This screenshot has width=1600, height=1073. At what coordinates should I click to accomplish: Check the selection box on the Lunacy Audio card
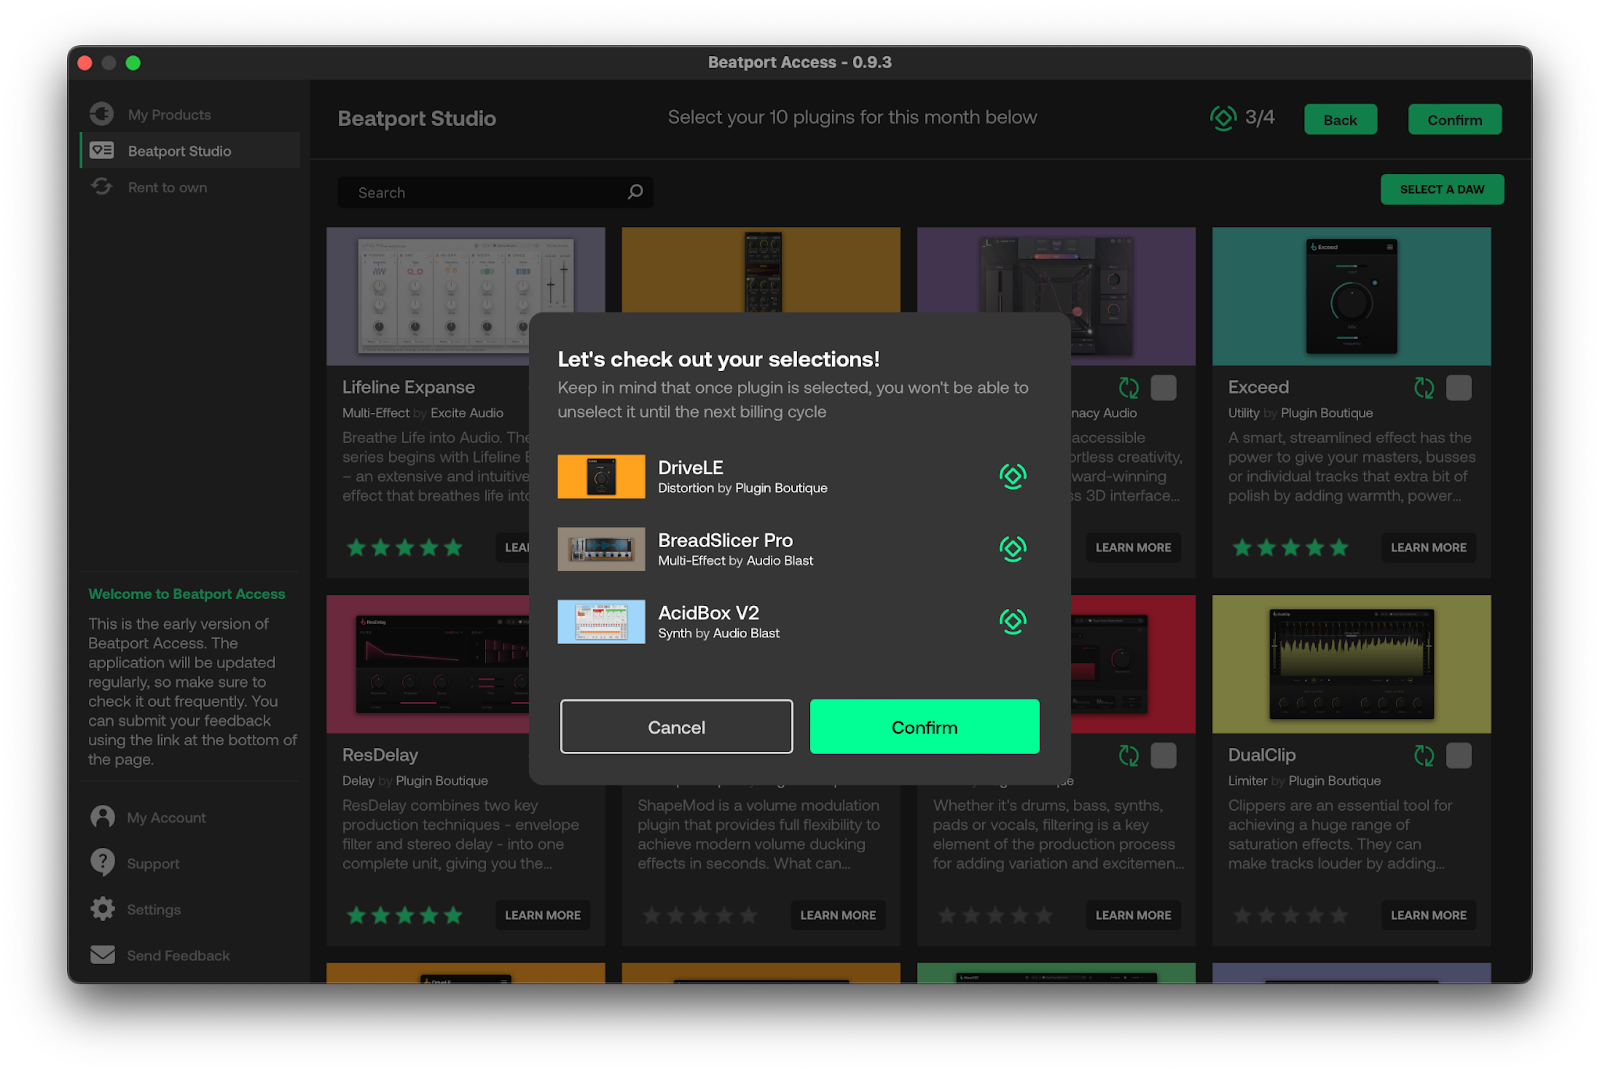(x=1163, y=388)
